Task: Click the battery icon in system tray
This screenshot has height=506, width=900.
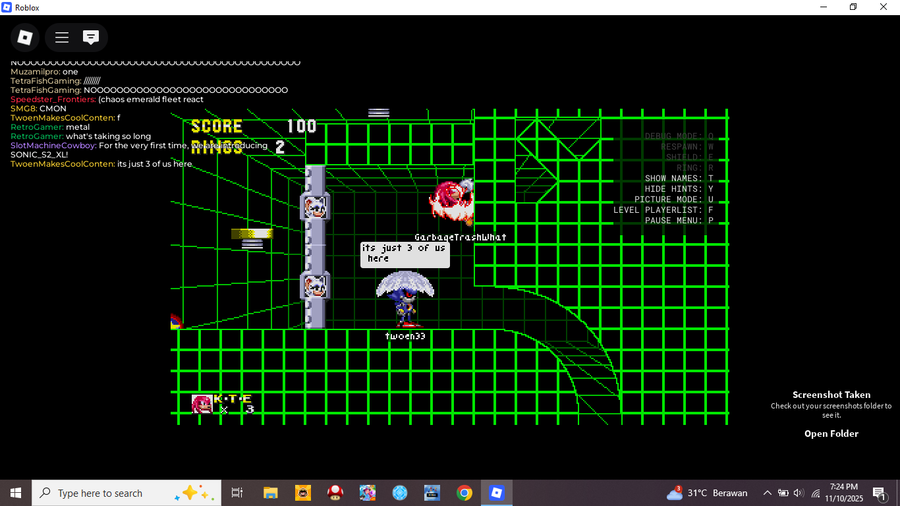Action: point(783,493)
